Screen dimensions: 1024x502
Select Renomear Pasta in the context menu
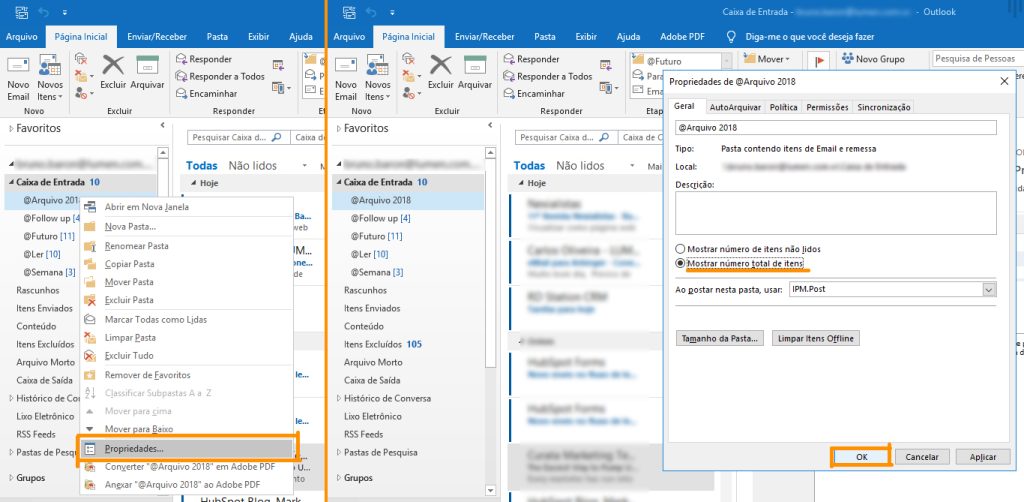click(x=136, y=246)
